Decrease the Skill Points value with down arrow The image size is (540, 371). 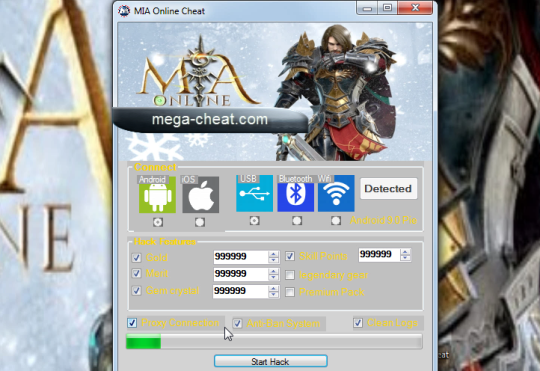[x=405, y=258]
